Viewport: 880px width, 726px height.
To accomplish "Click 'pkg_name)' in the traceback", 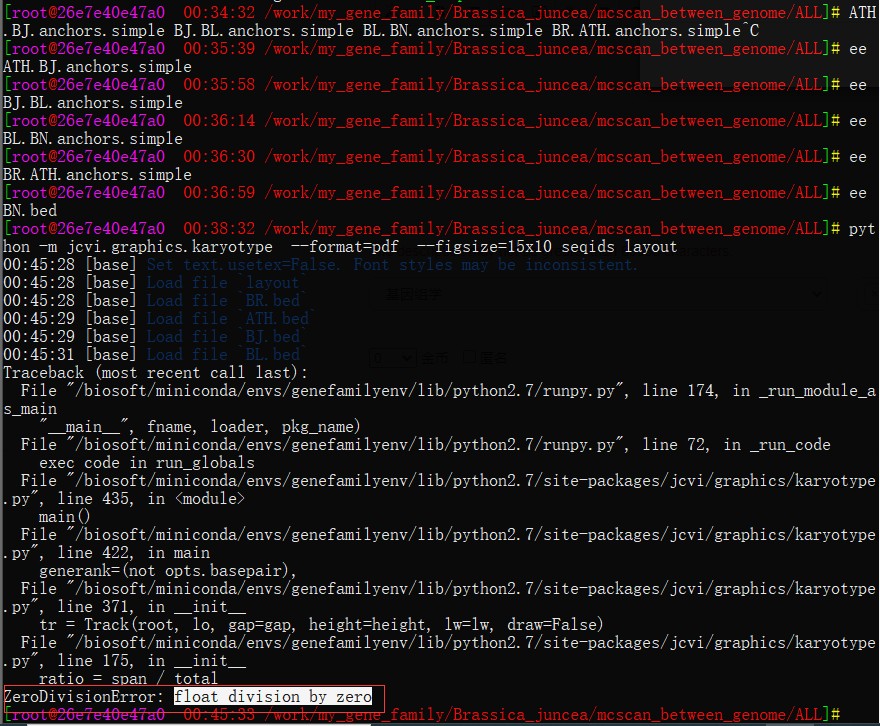I will [321, 427].
